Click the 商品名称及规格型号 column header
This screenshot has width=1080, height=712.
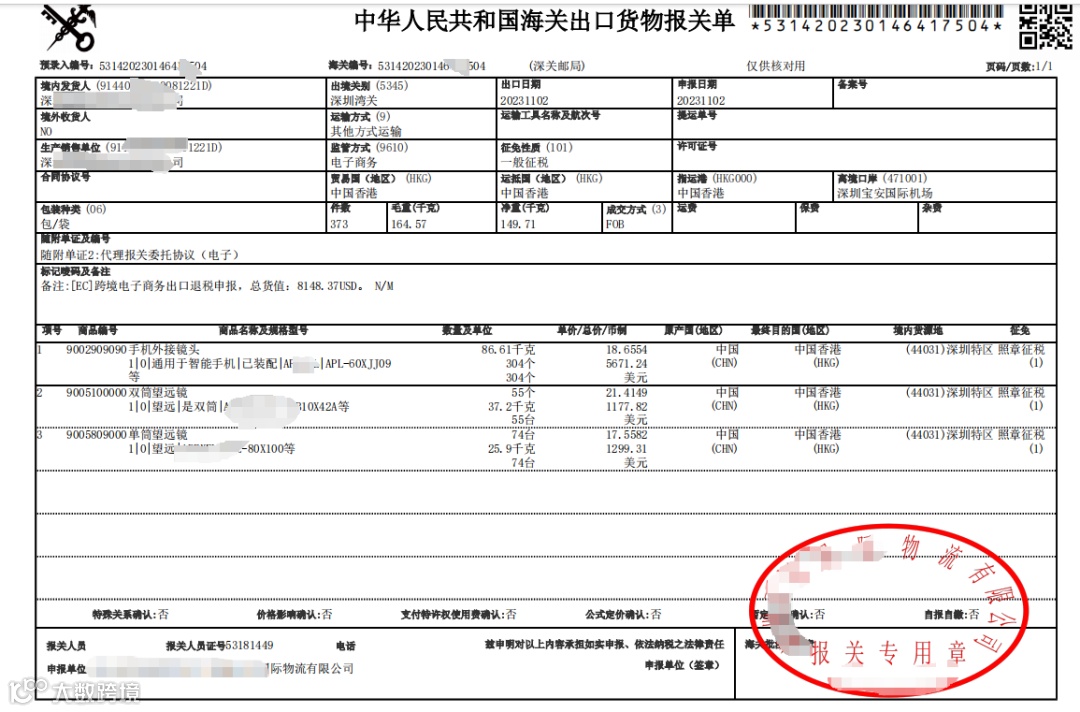[x=263, y=331]
